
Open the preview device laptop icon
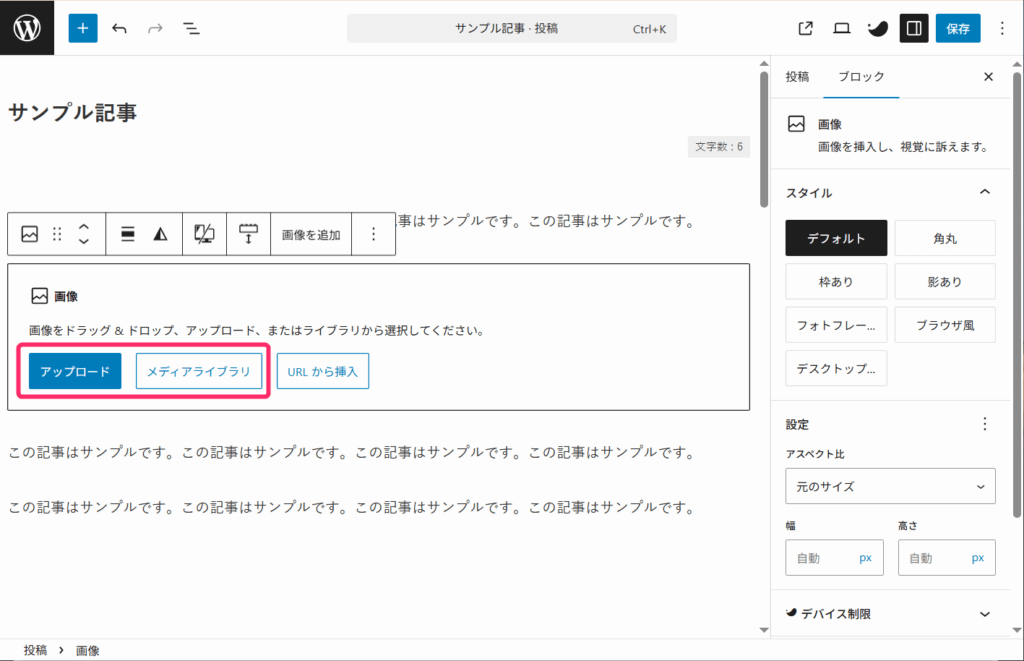coord(841,28)
